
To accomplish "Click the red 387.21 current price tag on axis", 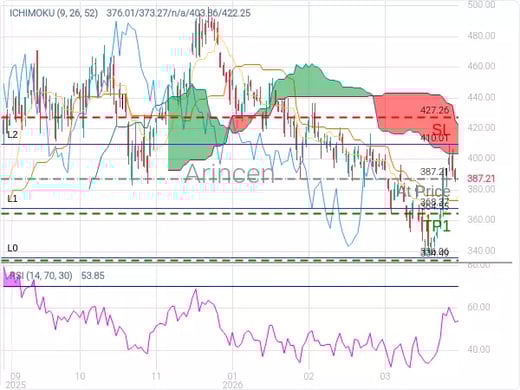I will click(481, 179).
